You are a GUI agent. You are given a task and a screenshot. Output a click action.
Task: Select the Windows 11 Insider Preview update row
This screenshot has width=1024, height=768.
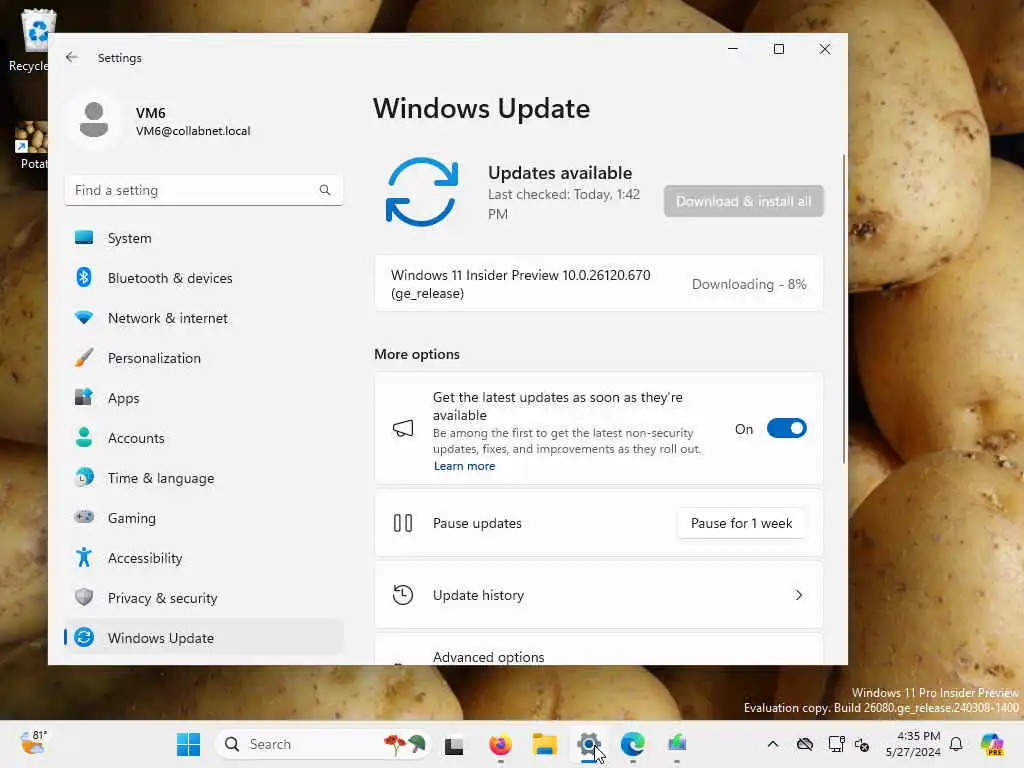point(598,284)
